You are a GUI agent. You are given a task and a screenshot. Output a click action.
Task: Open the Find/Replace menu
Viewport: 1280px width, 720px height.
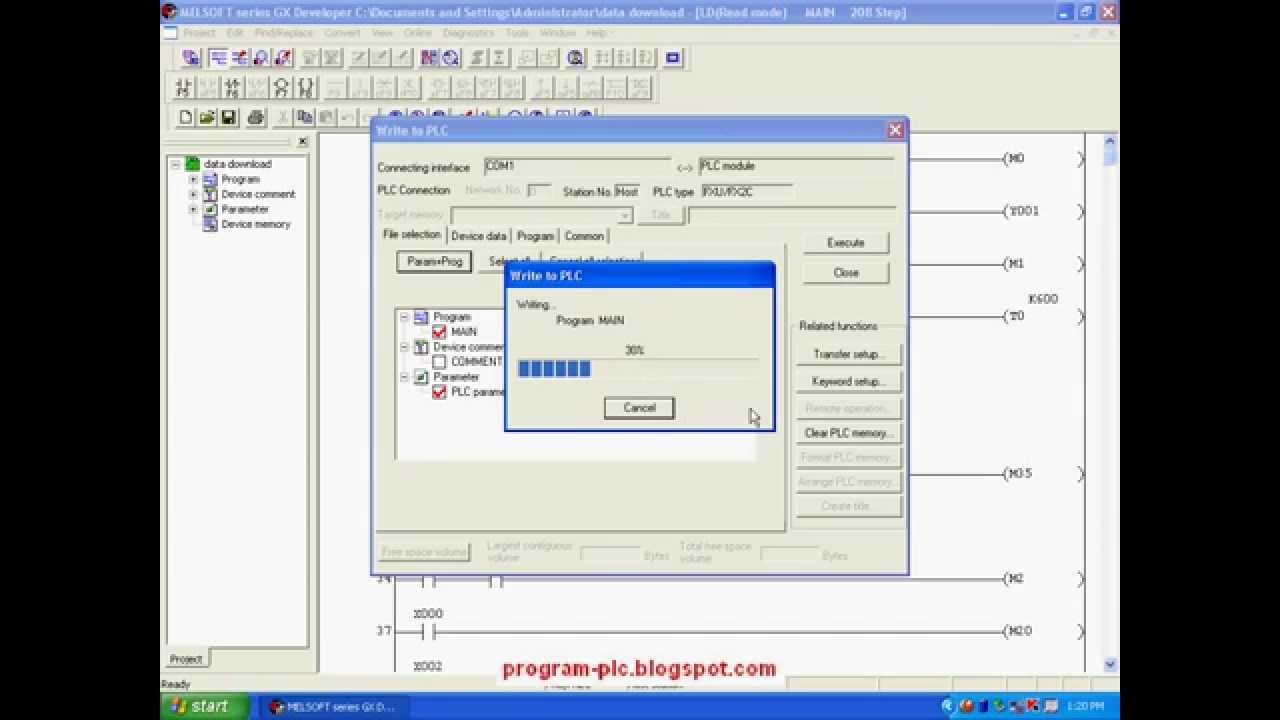click(284, 33)
